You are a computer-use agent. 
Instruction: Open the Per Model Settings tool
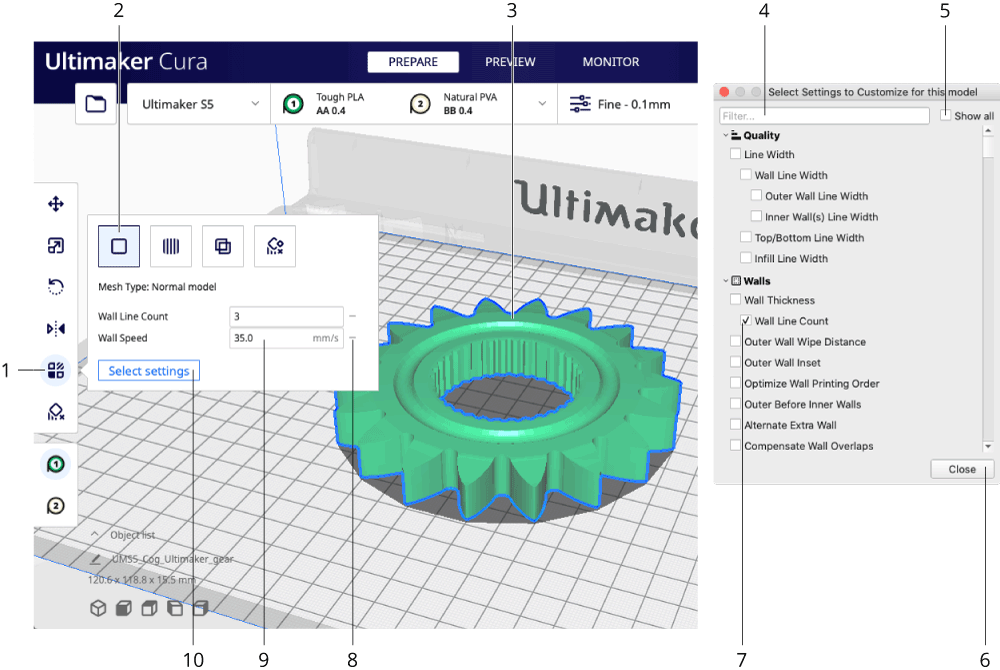coord(56,370)
